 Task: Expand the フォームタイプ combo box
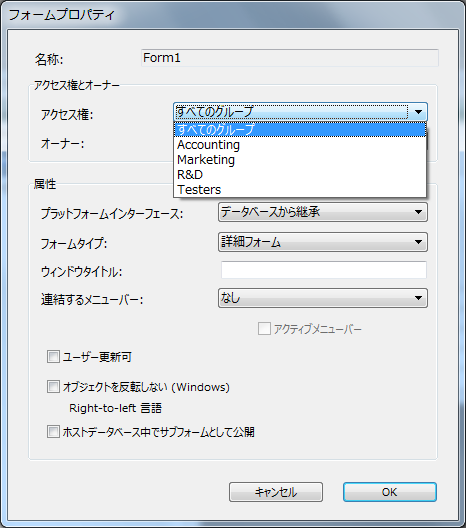coord(323,242)
